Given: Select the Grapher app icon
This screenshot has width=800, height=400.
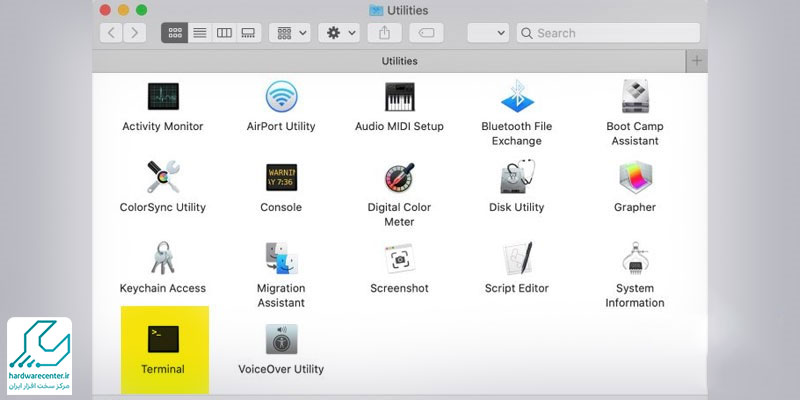Looking at the screenshot, I should (635, 177).
